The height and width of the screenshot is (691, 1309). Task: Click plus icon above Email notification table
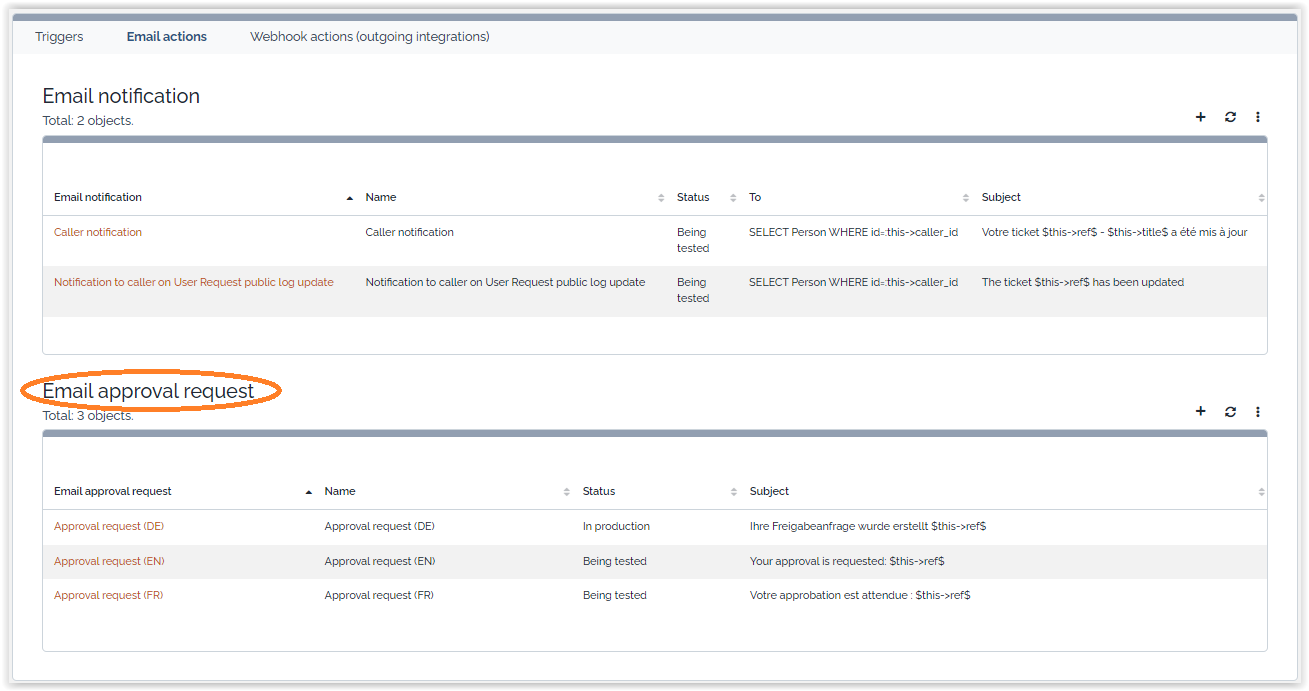pos(1201,117)
